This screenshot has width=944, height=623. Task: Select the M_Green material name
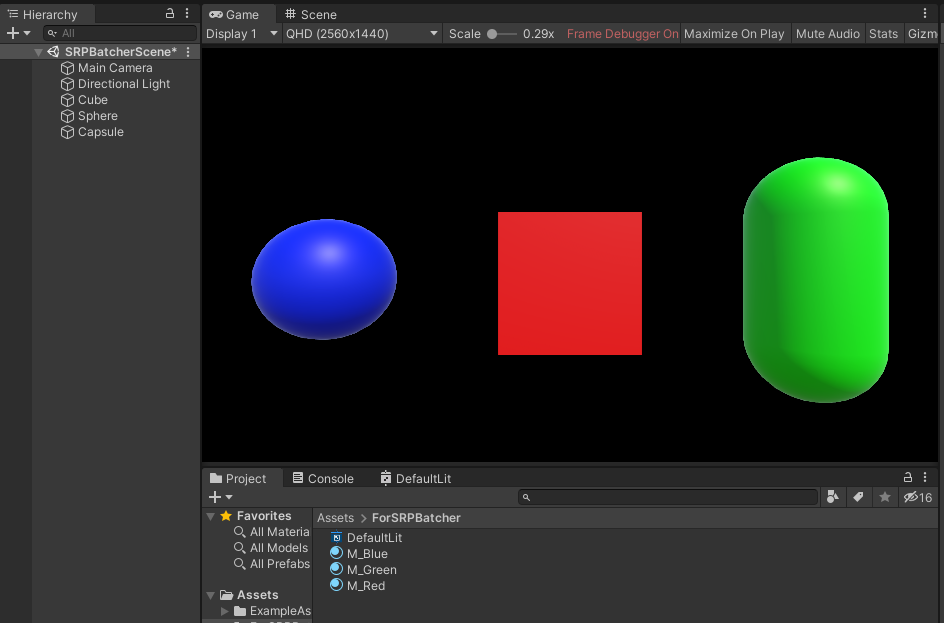tap(371, 570)
